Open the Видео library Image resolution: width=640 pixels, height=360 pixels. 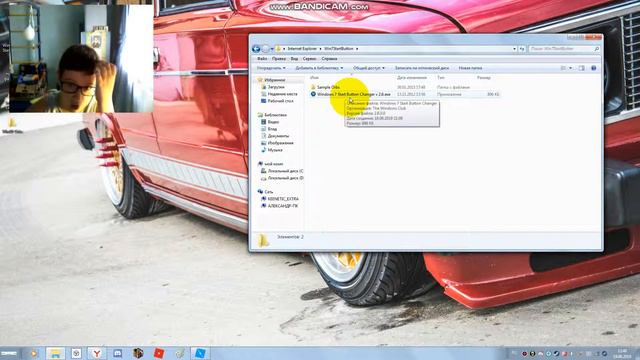(270, 122)
